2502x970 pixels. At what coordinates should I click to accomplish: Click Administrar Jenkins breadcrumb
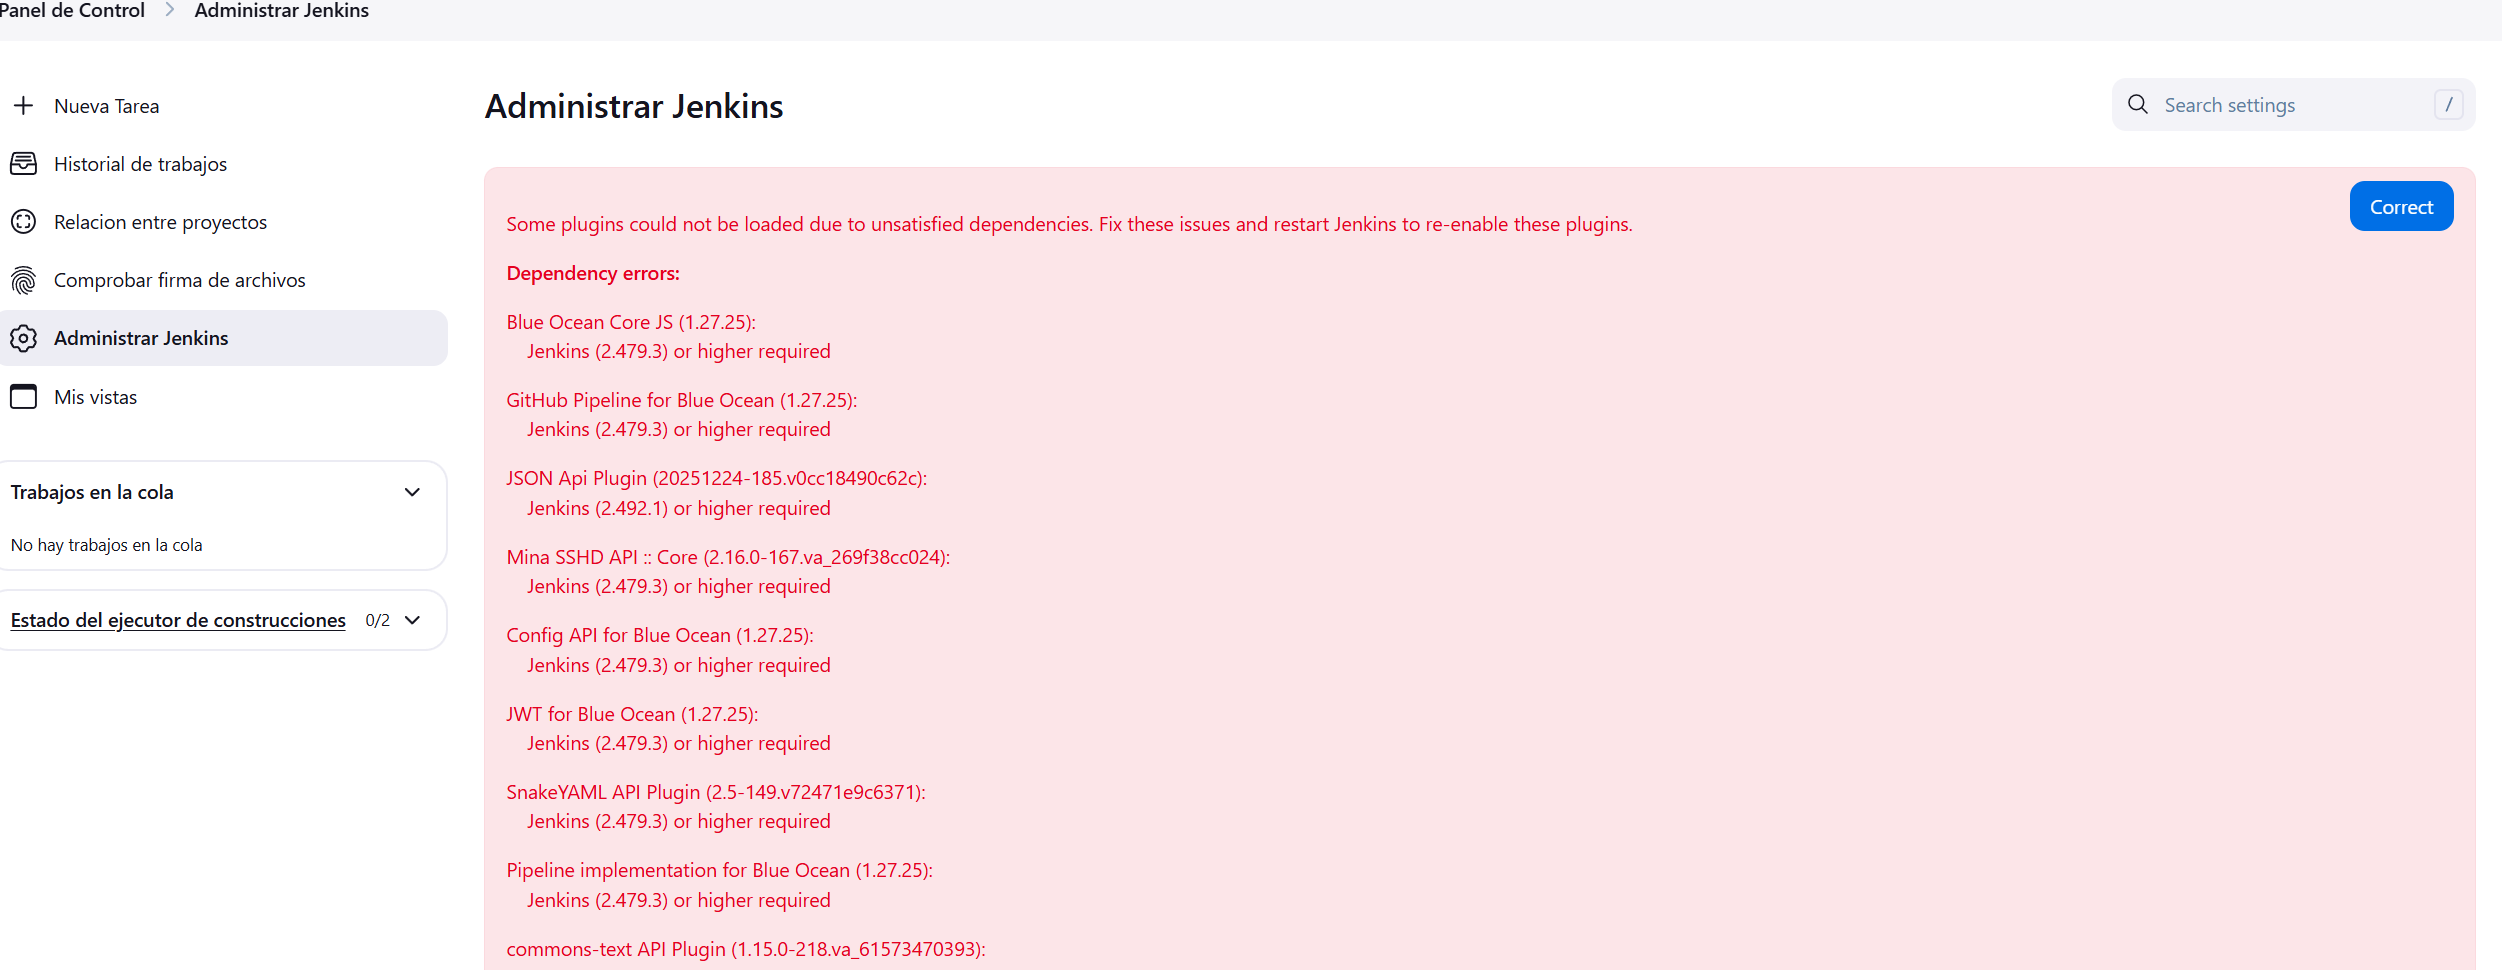pos(282,11)
